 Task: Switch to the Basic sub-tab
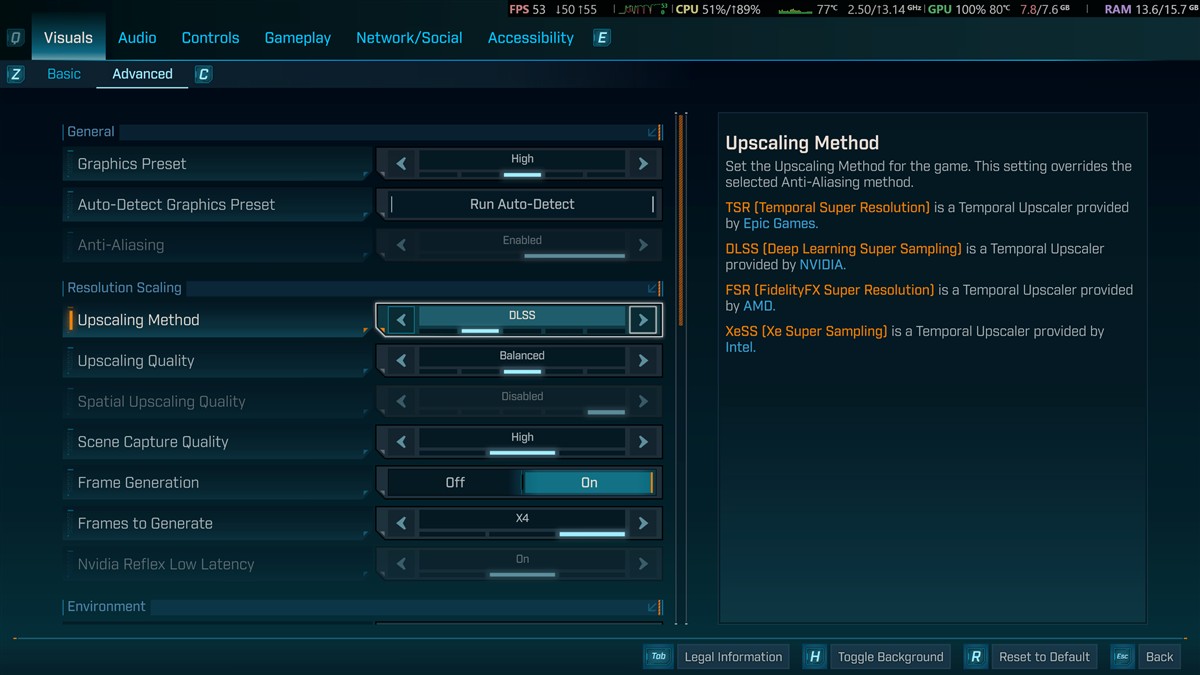pyautogui.click(x=64, y=74)
